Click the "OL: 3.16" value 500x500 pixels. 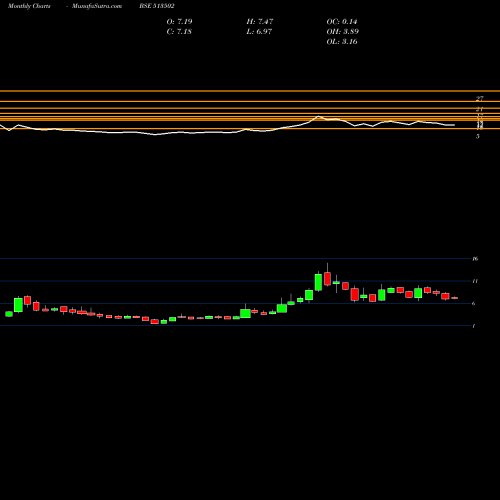342,42
